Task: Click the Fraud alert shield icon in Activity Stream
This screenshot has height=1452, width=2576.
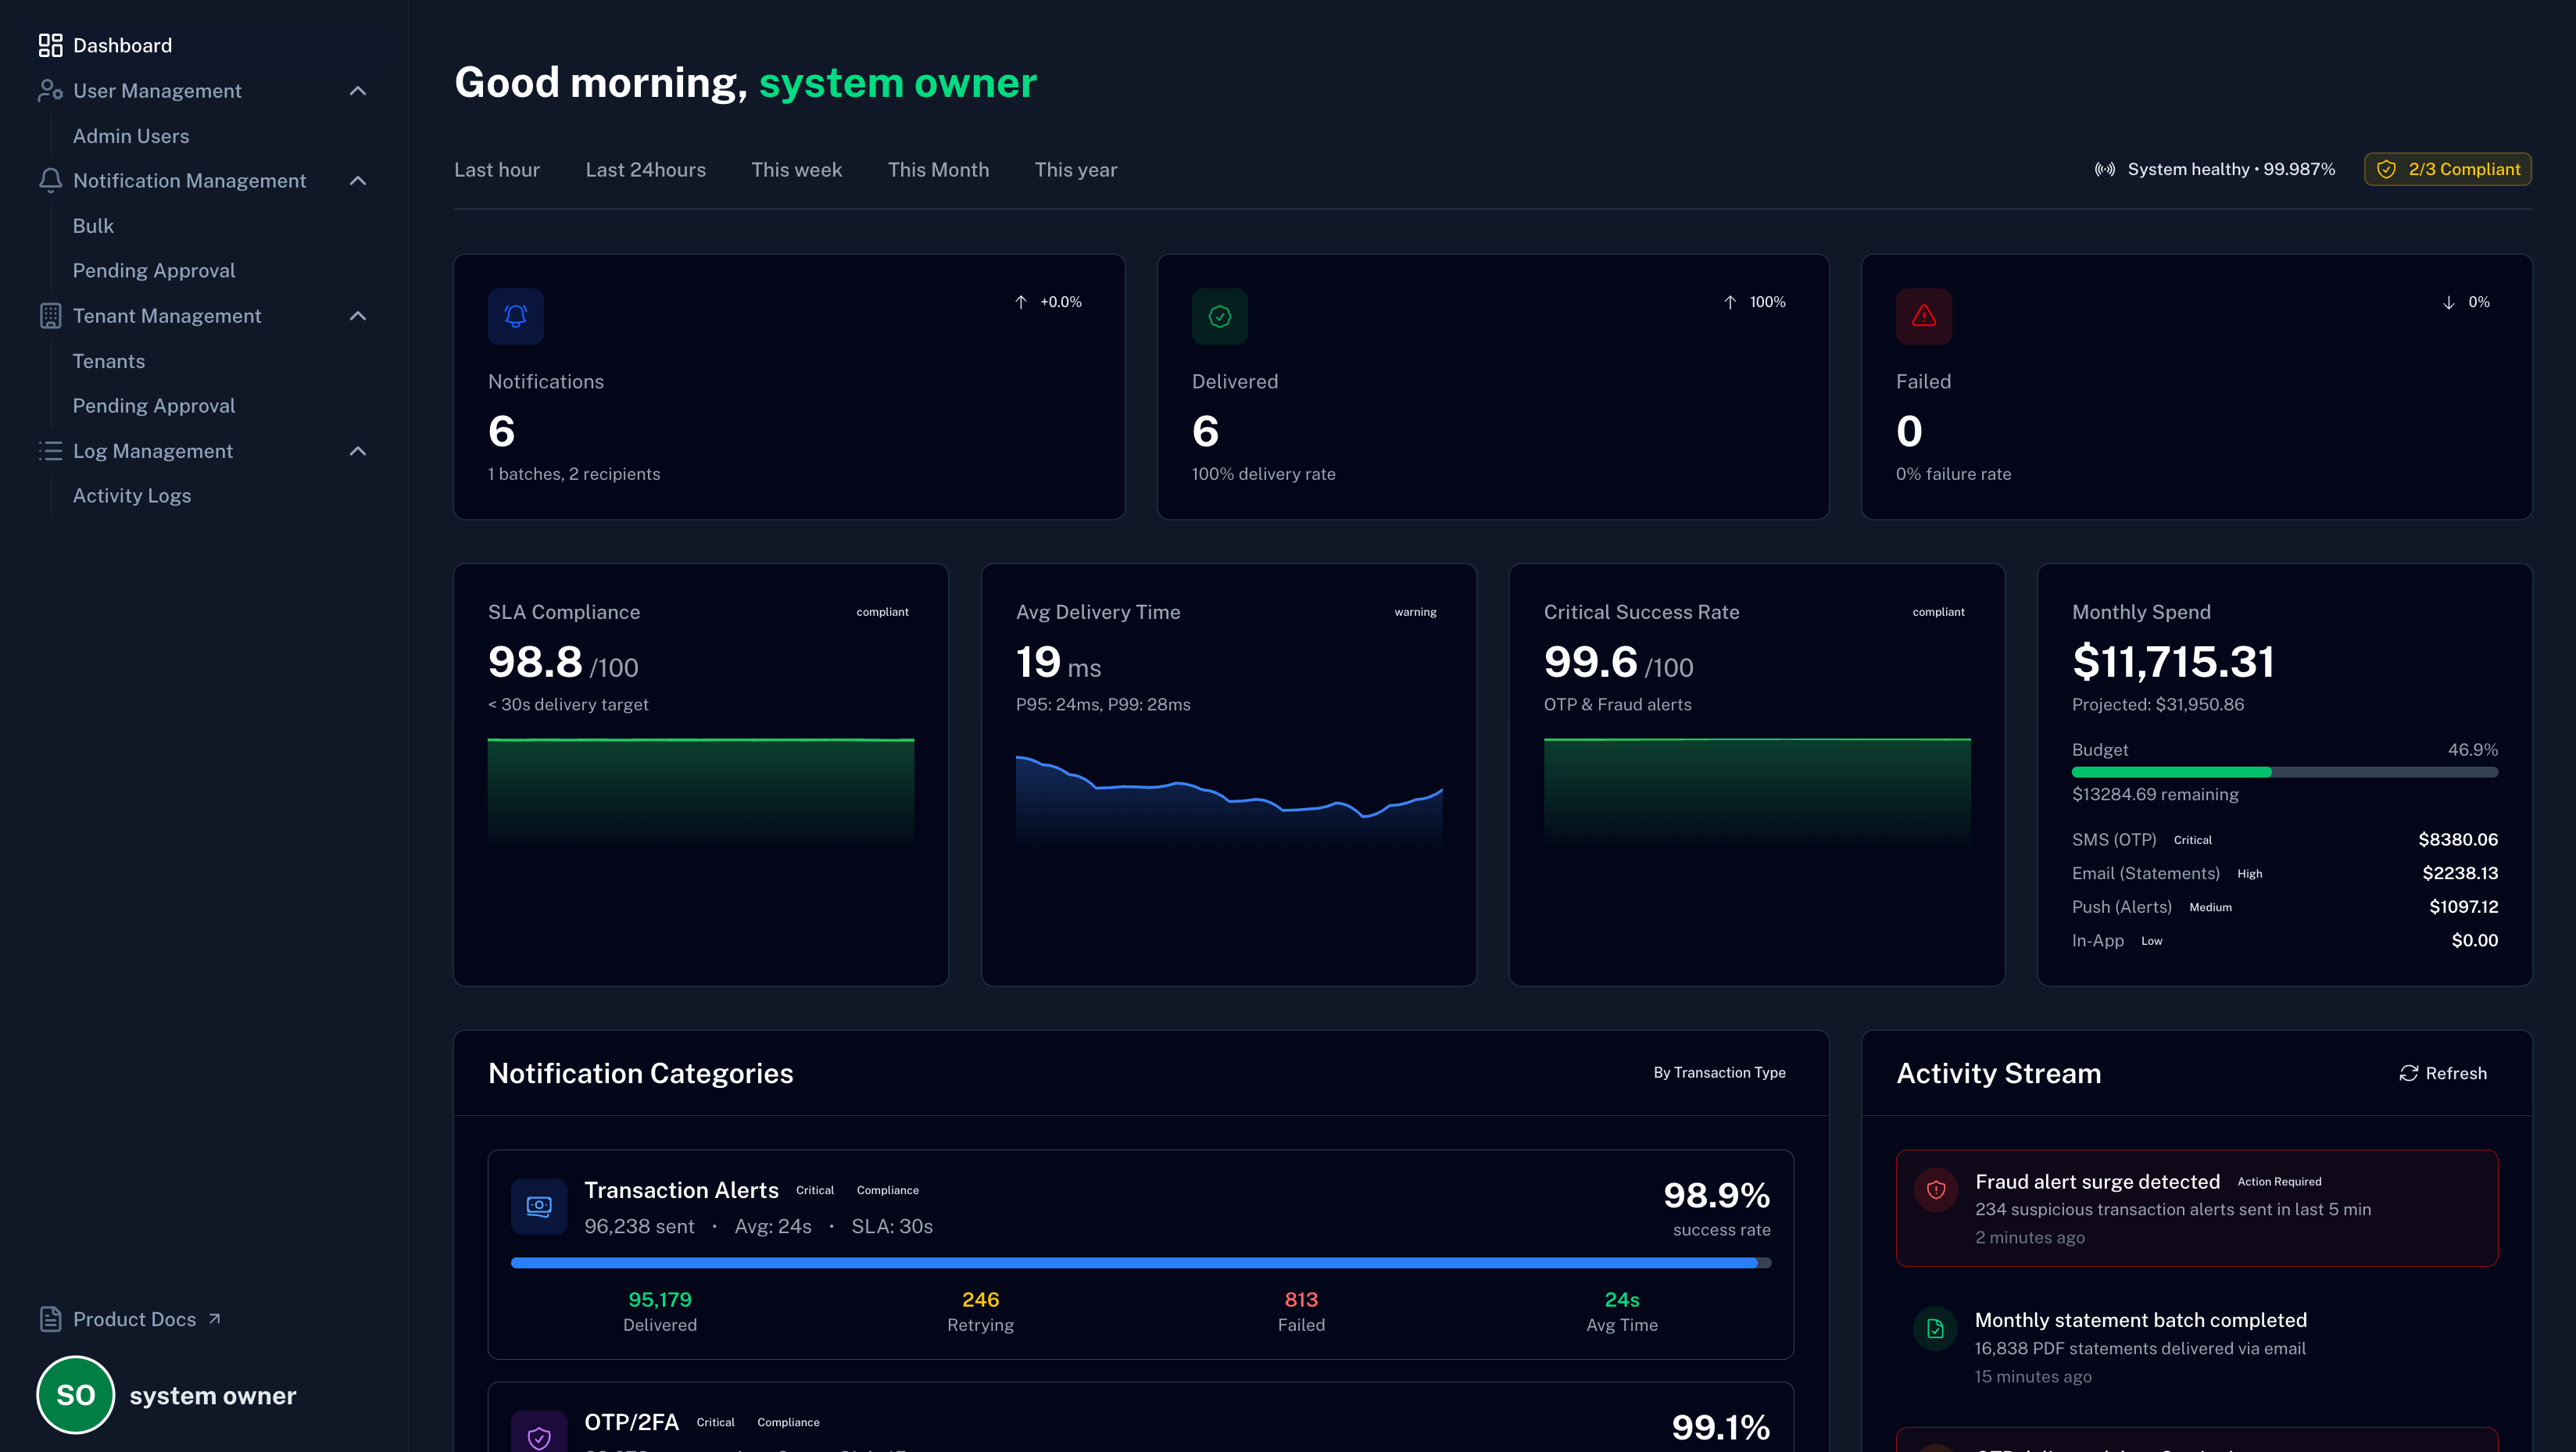Action: click(1936, 1190)
